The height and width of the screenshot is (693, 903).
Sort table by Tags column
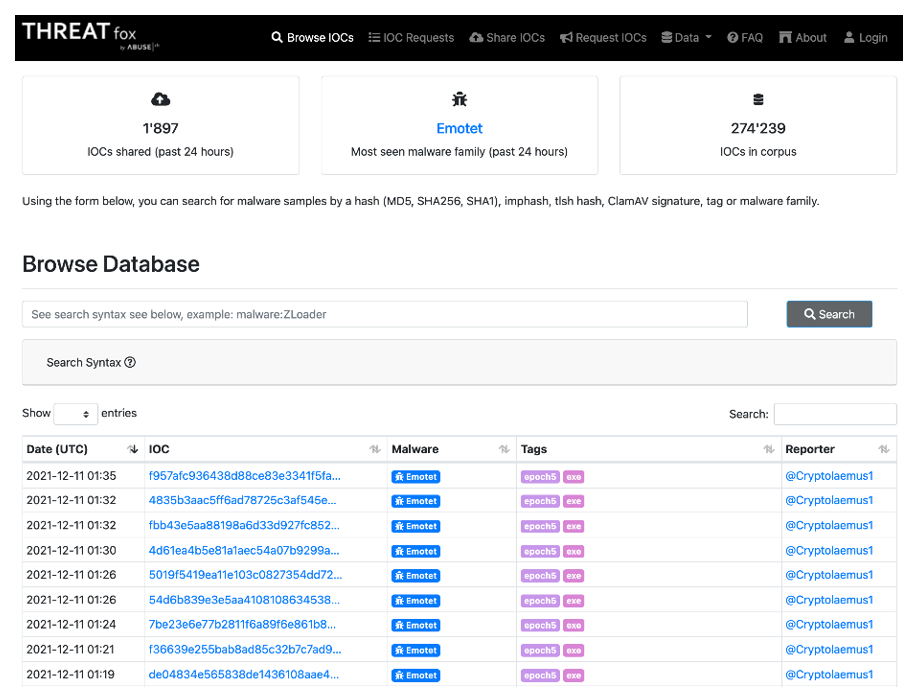click(648, 449)
